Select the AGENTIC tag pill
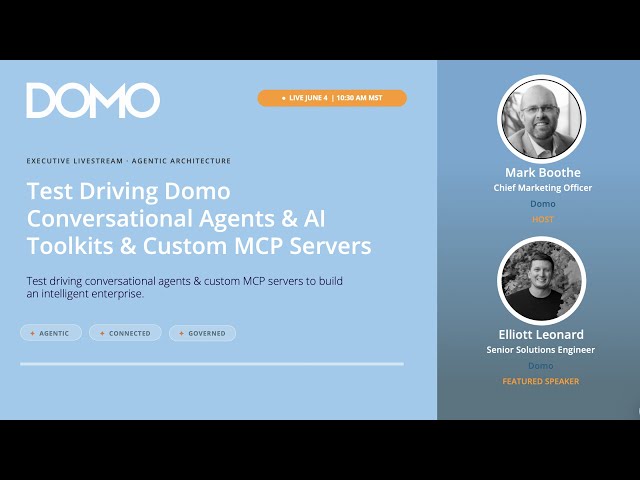The width and height of the screenshot is (640, 480). pos(51,333)
